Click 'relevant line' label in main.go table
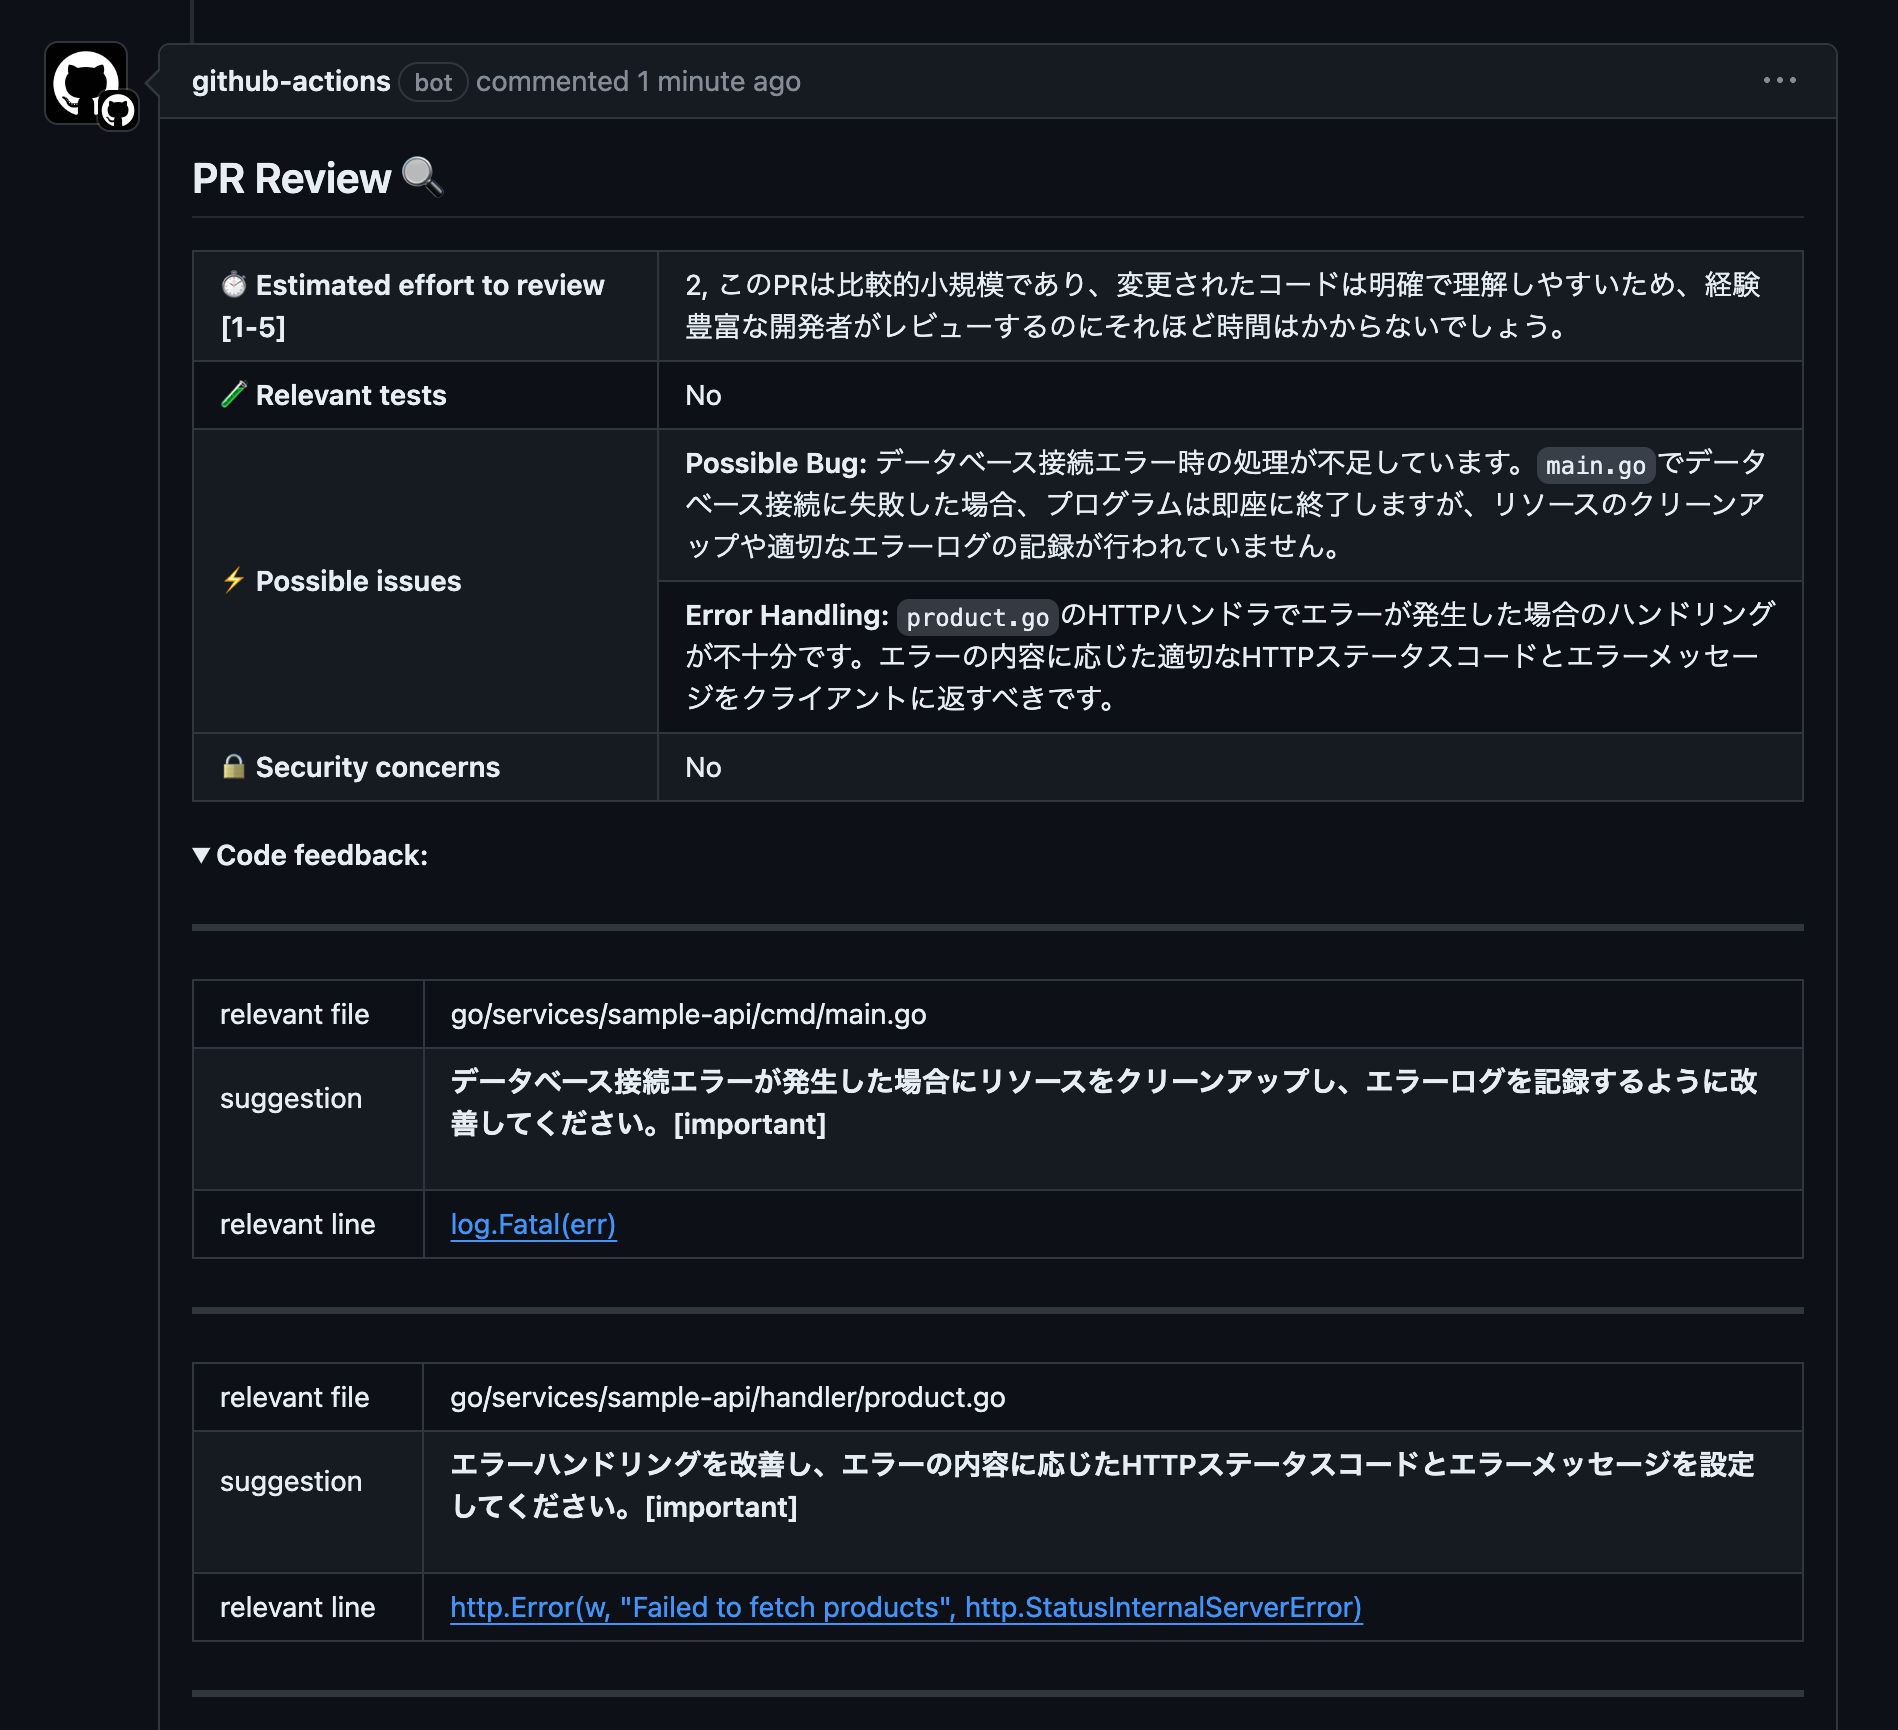Image resolution: width=1898 pixels, height=1730 pixels. [297, 1224]
